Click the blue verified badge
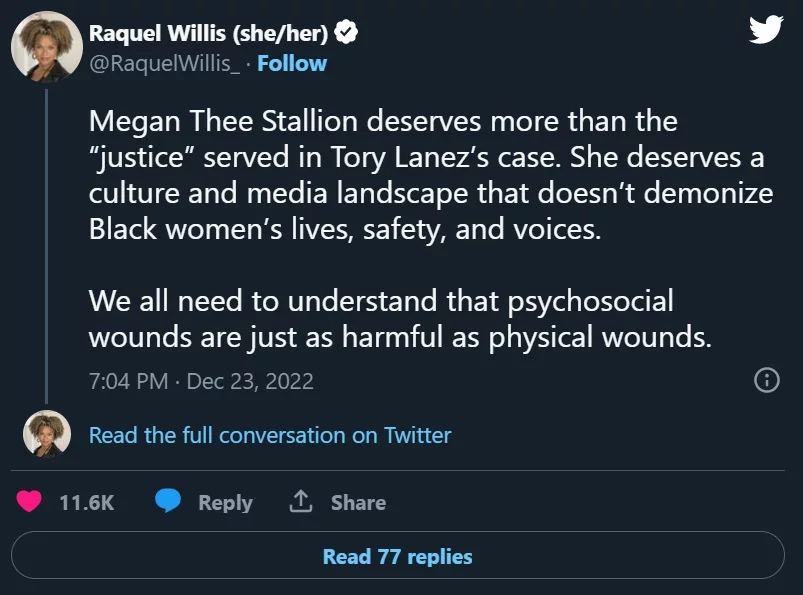 347,33
